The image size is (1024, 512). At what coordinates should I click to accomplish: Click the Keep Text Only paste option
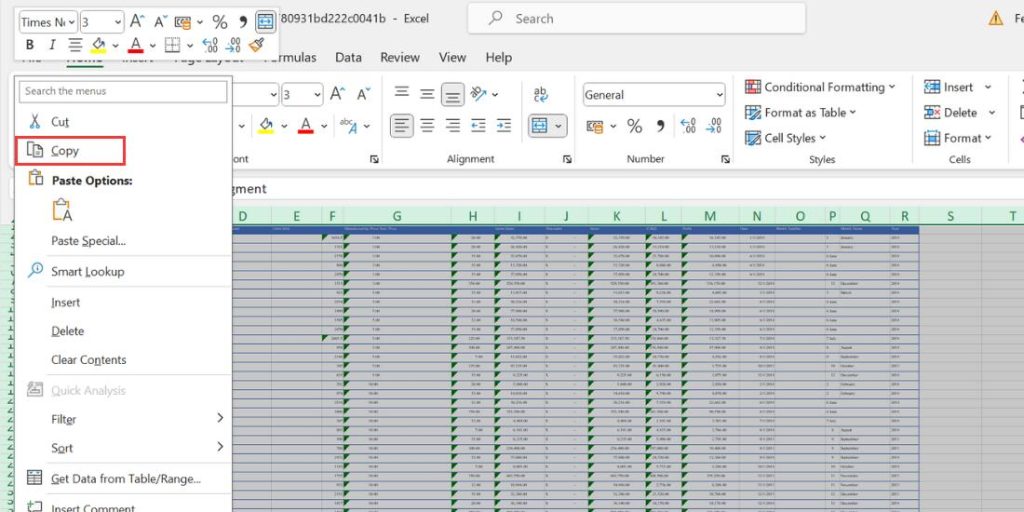pos(62,210)
